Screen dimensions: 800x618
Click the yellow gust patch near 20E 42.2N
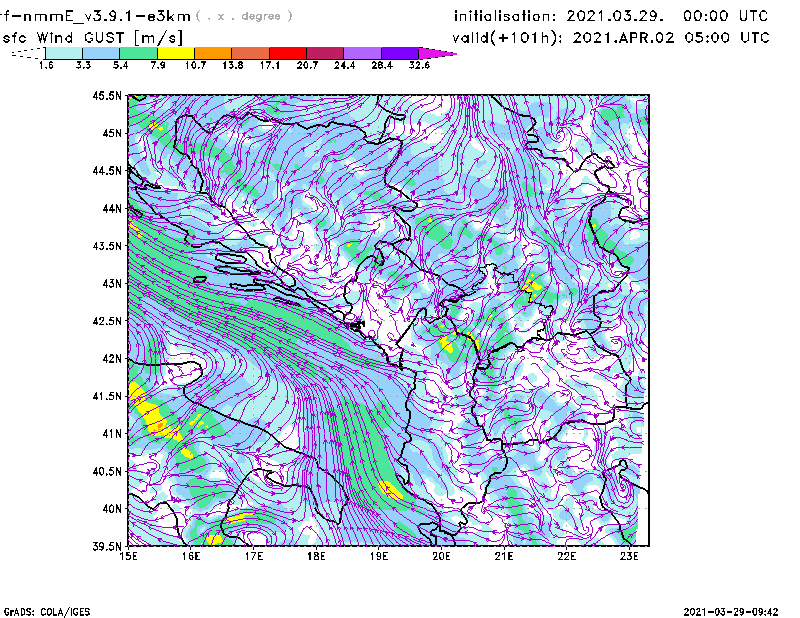[447, 345]
